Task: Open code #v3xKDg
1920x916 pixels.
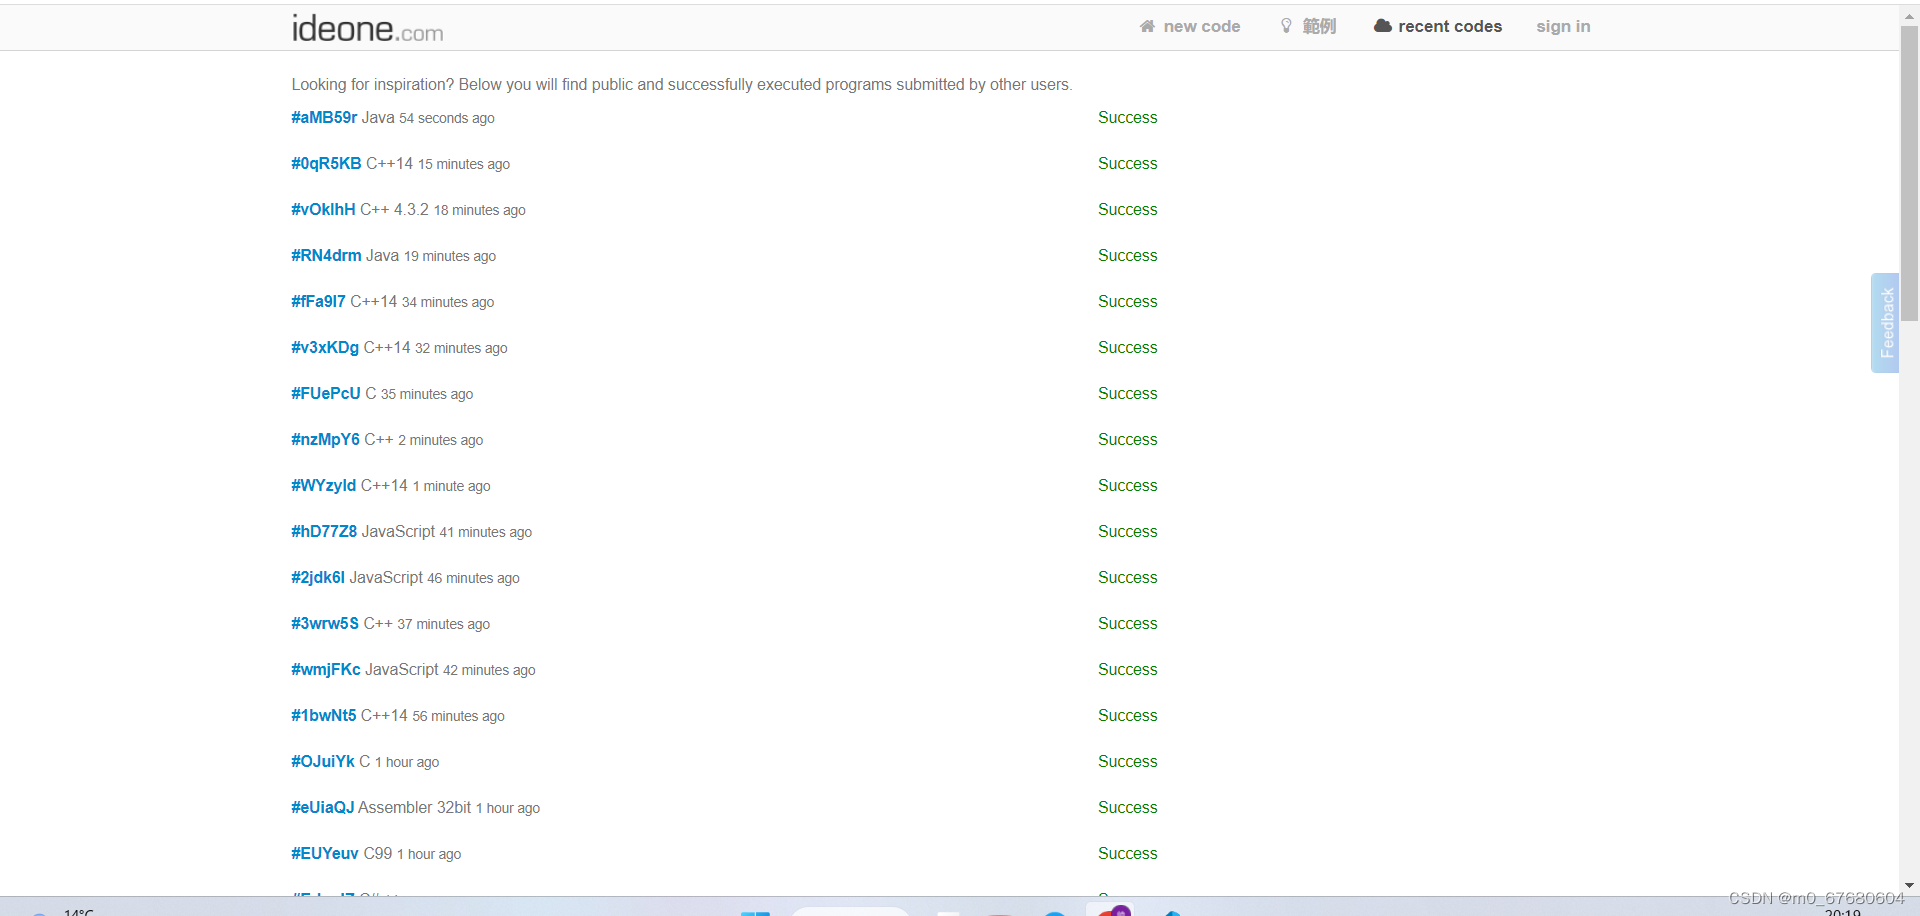Action: coord(325,347)
